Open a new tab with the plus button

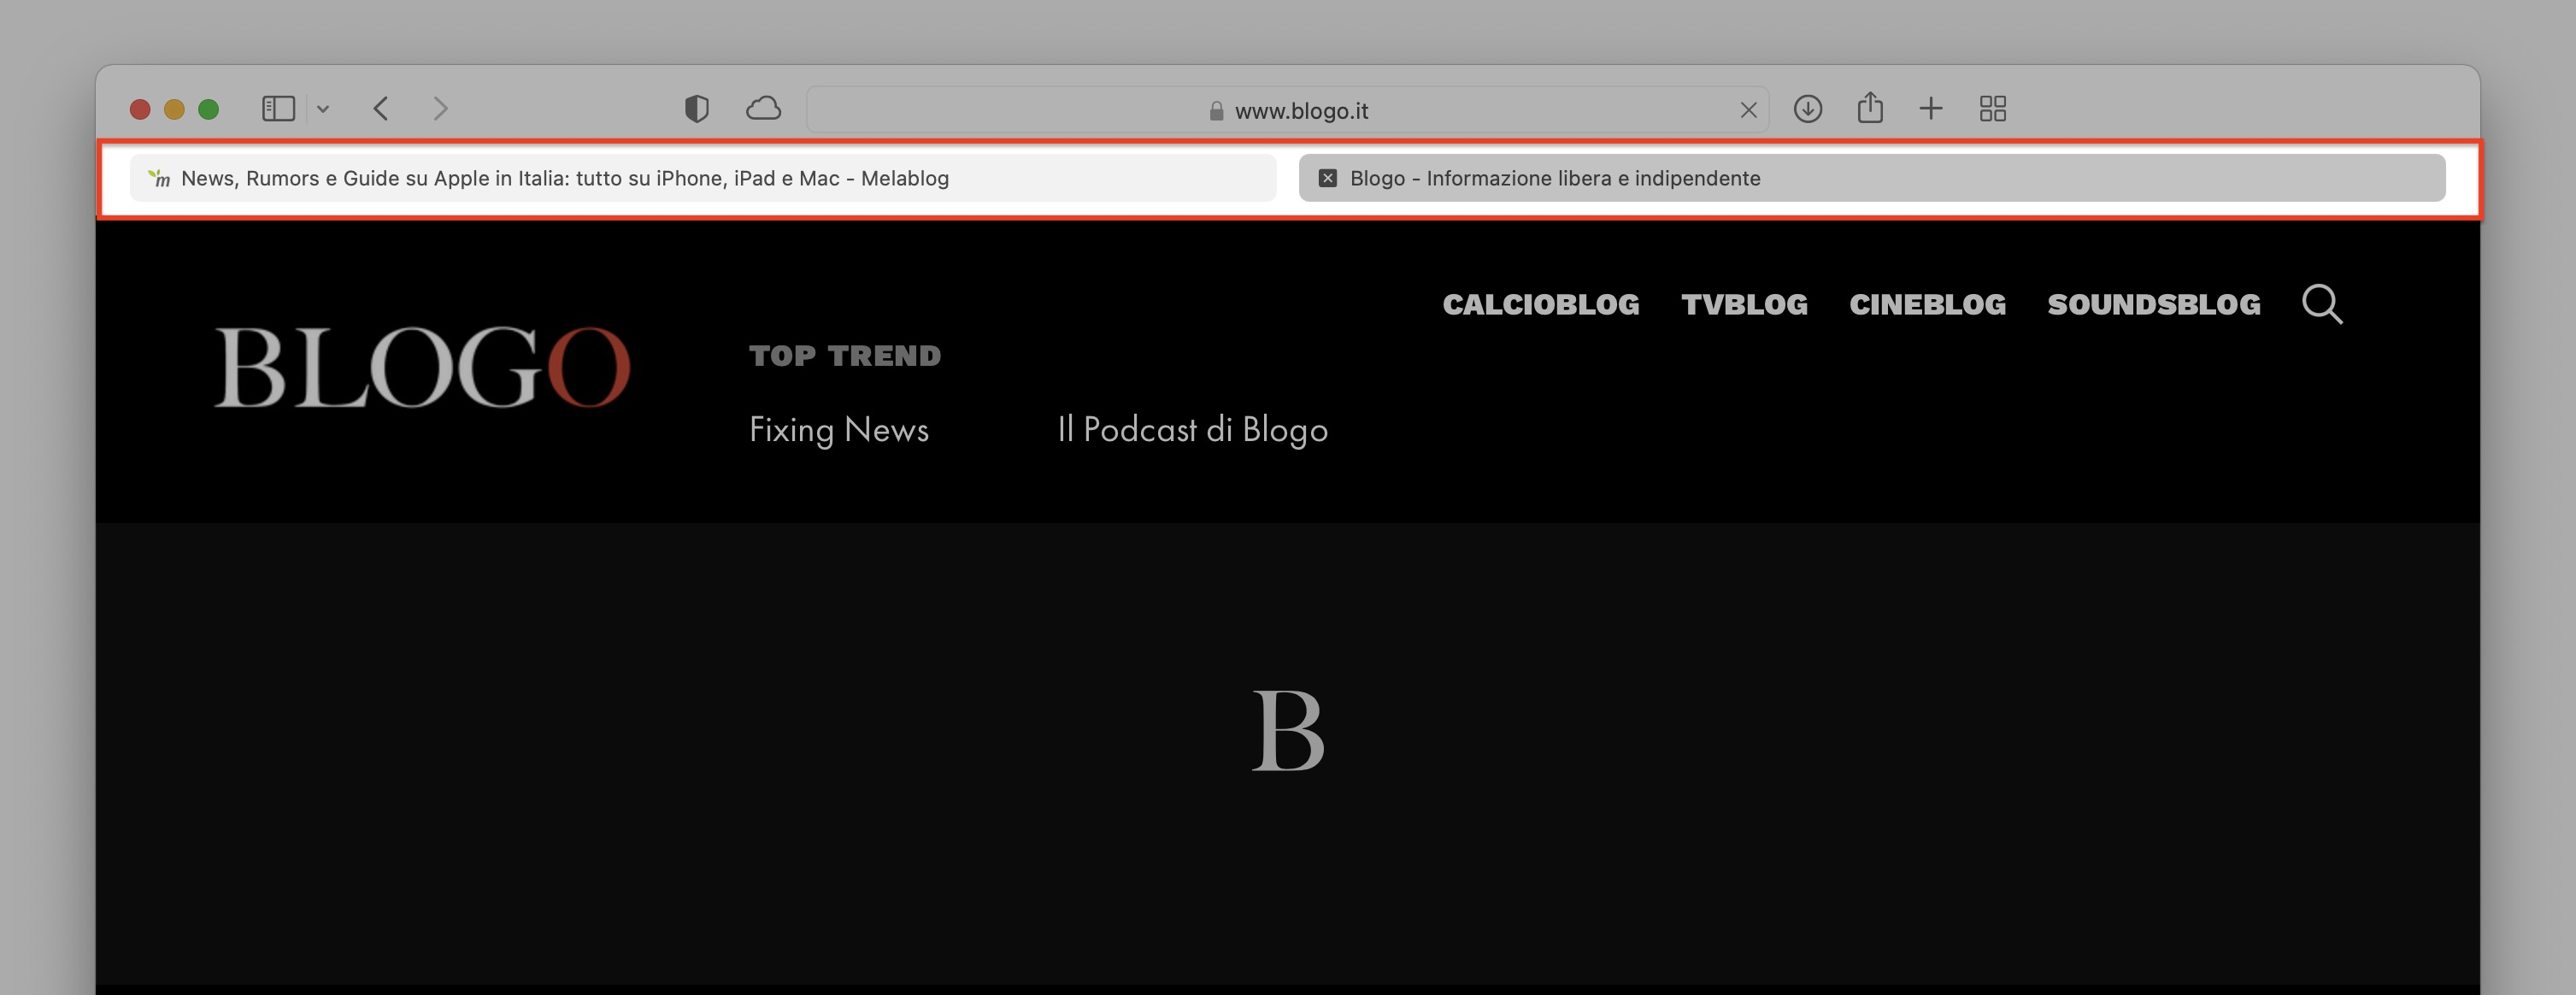(x=1931, y=108)
